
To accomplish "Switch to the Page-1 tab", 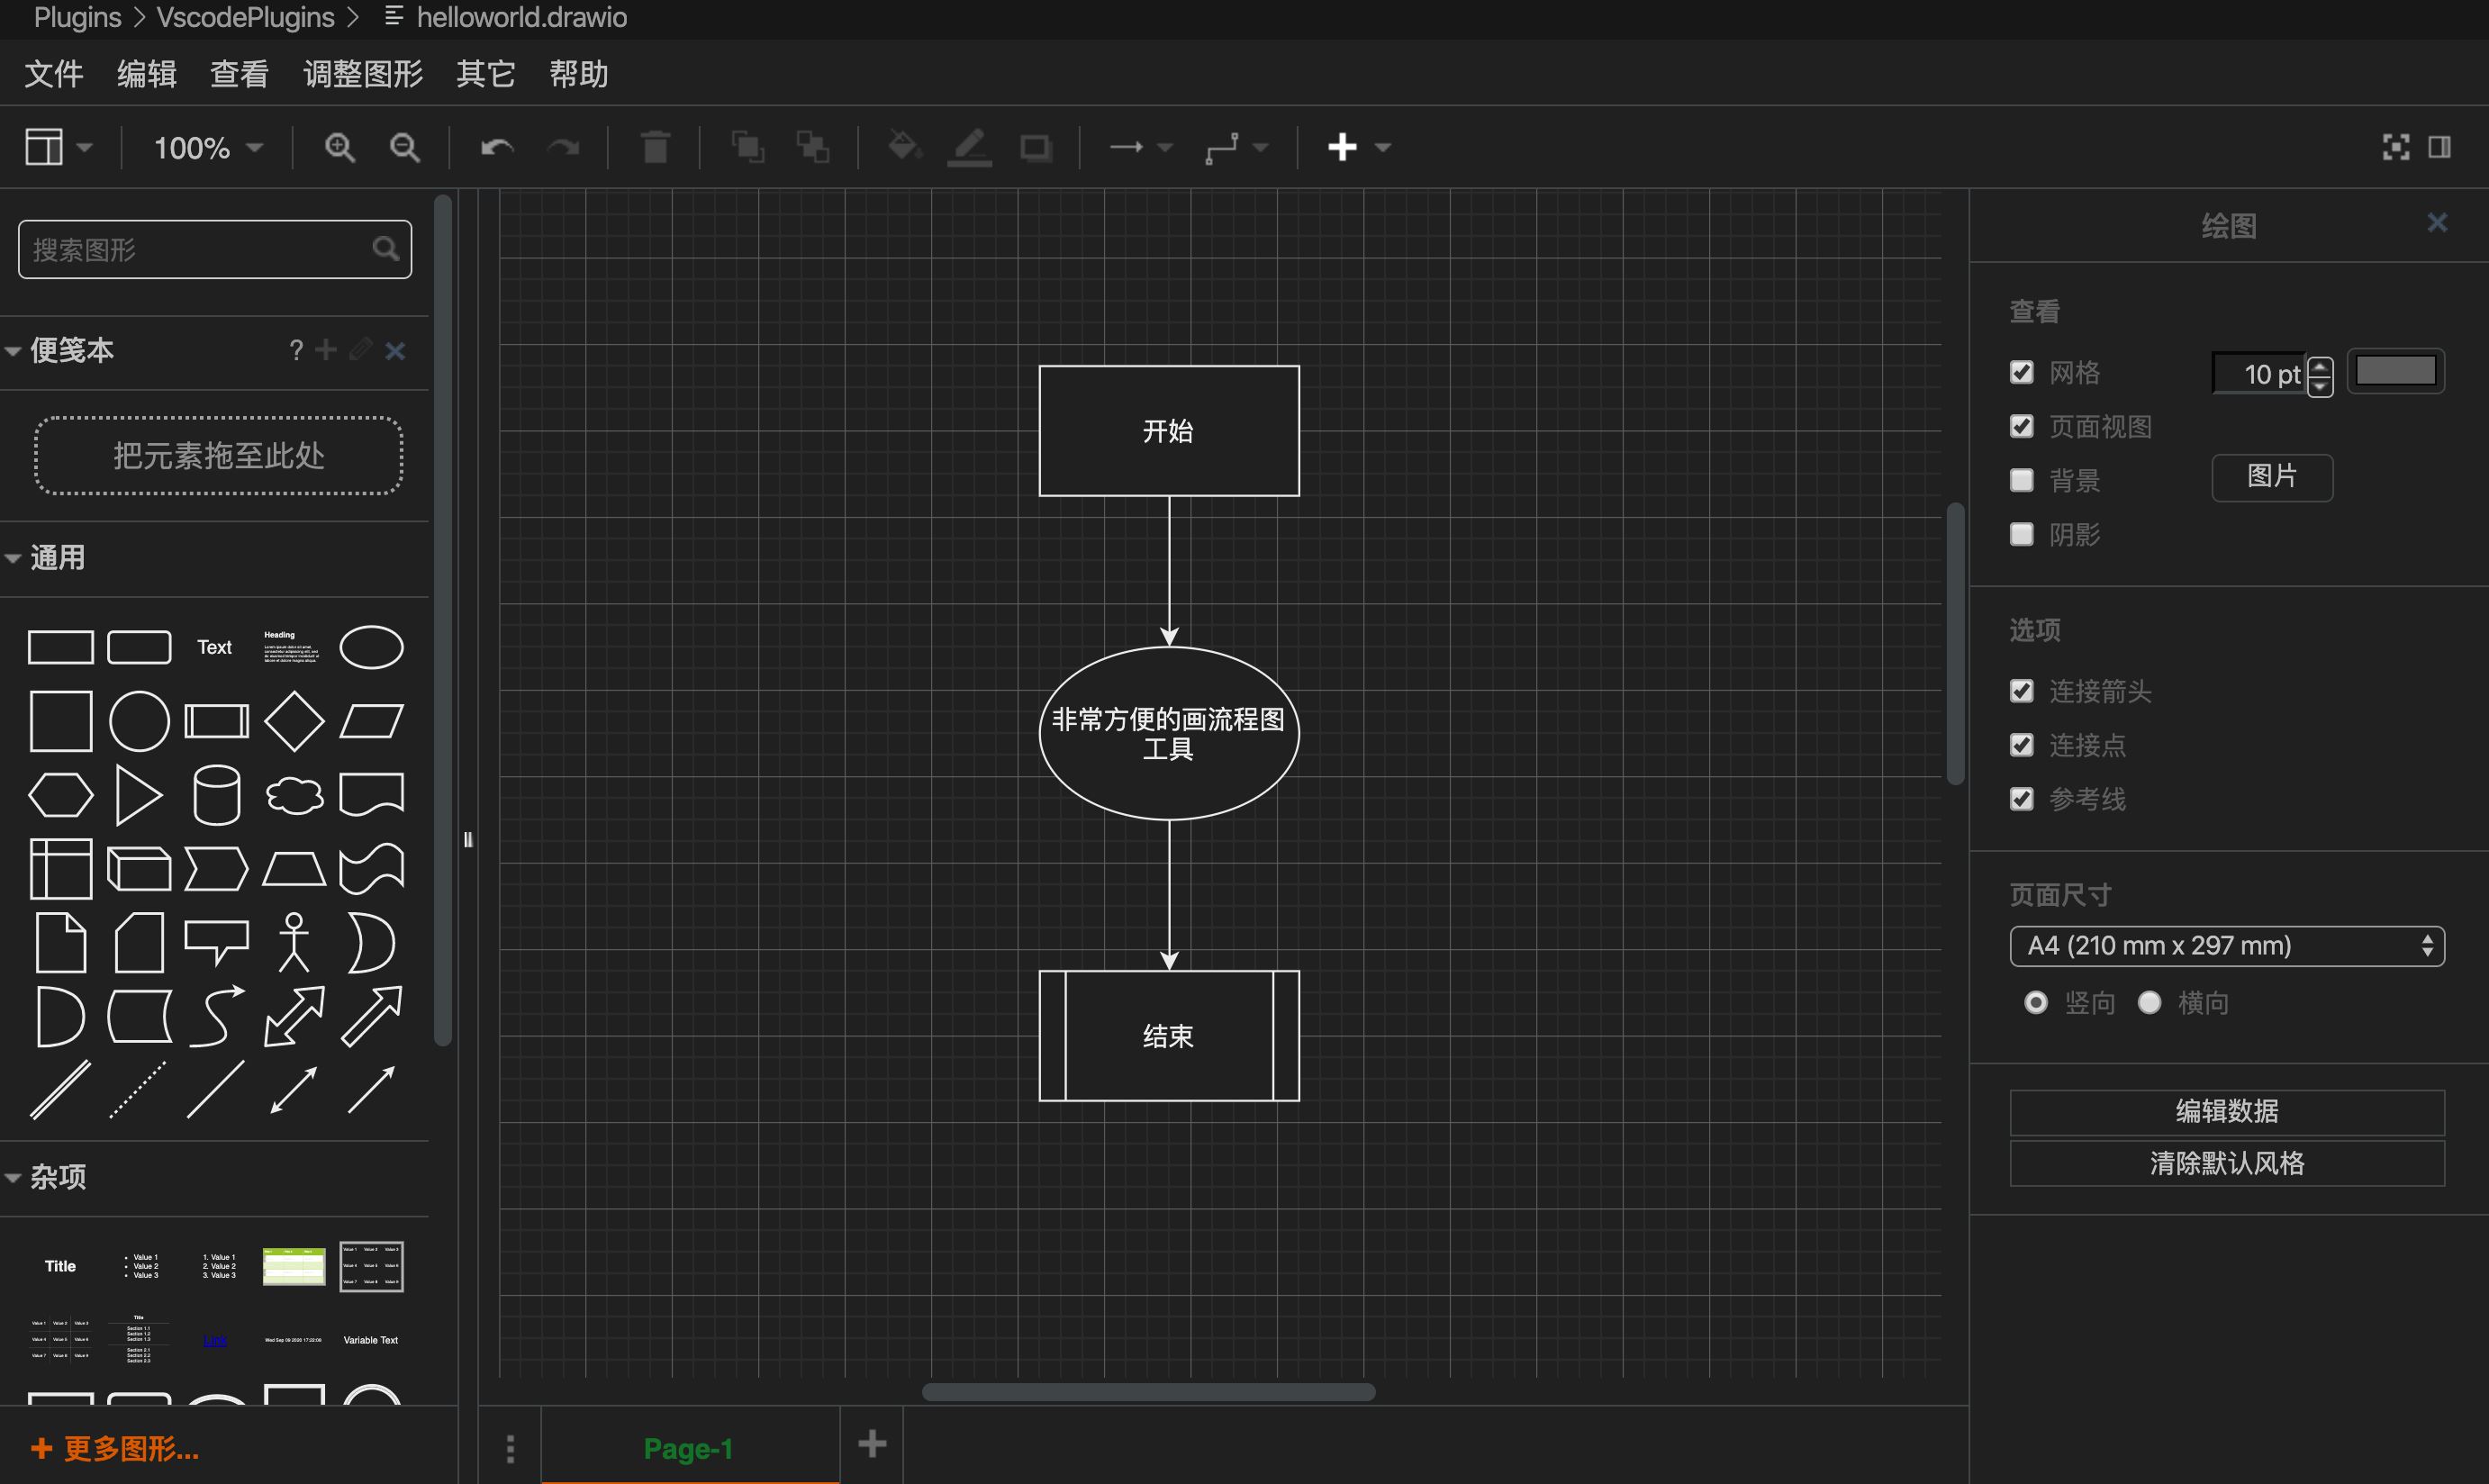I will 688,1448.
